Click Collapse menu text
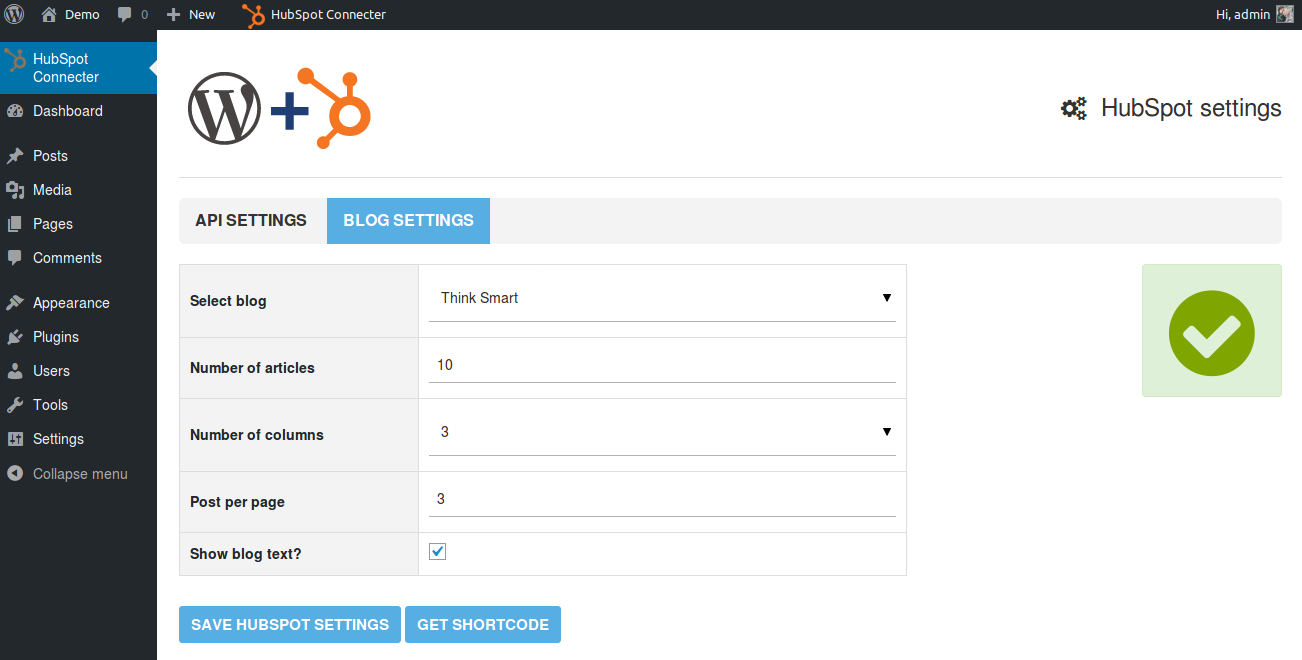This screenshot has height=660, width=1302. (x=80, y=474)
